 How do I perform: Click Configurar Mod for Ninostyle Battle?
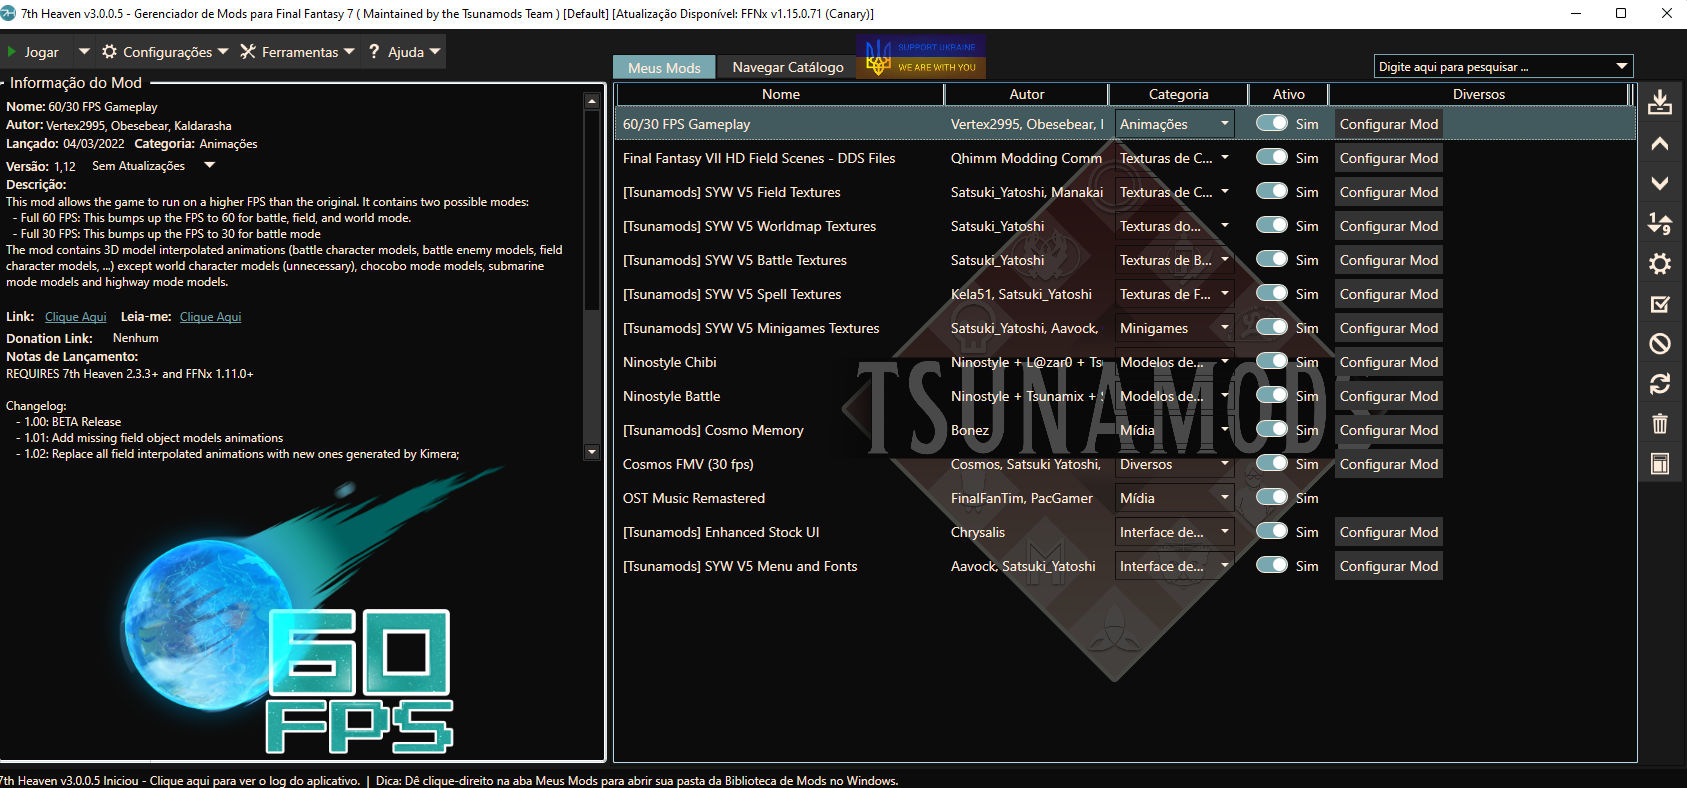(x=1389, y=396)
